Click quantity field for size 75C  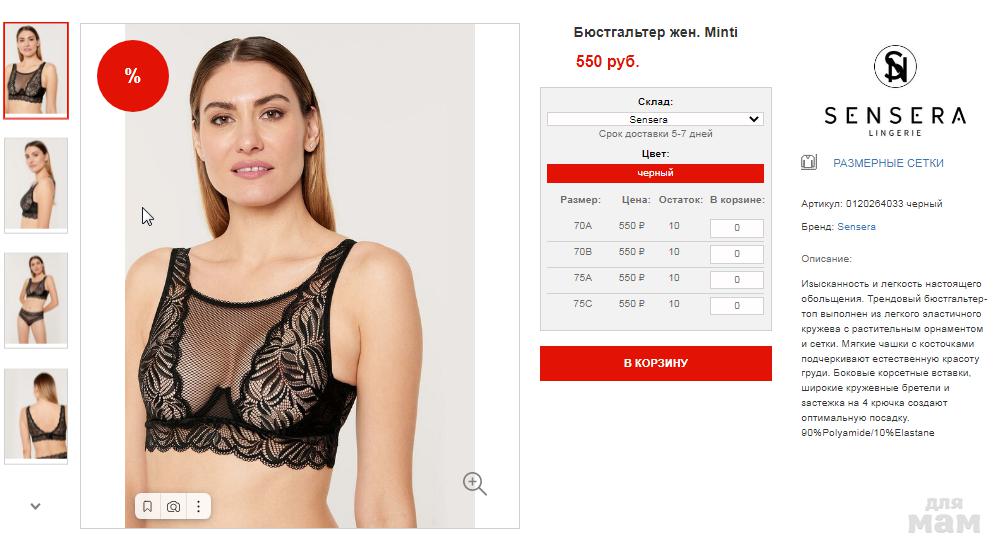point(736,305)
